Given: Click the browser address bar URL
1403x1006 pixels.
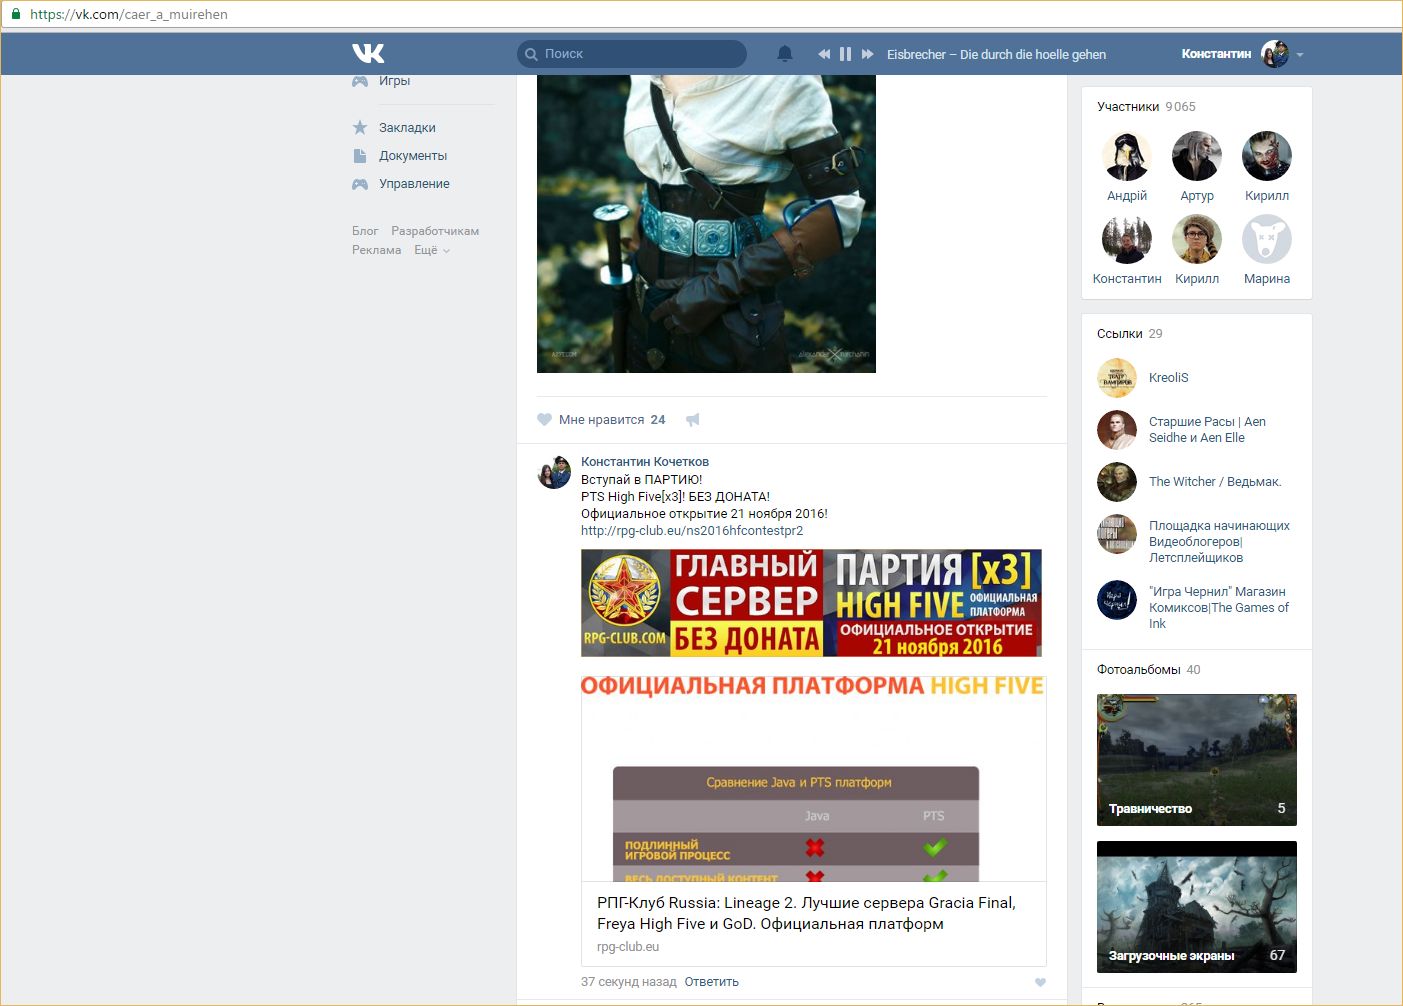Looking at the screenshot, I should pos(129,15).
